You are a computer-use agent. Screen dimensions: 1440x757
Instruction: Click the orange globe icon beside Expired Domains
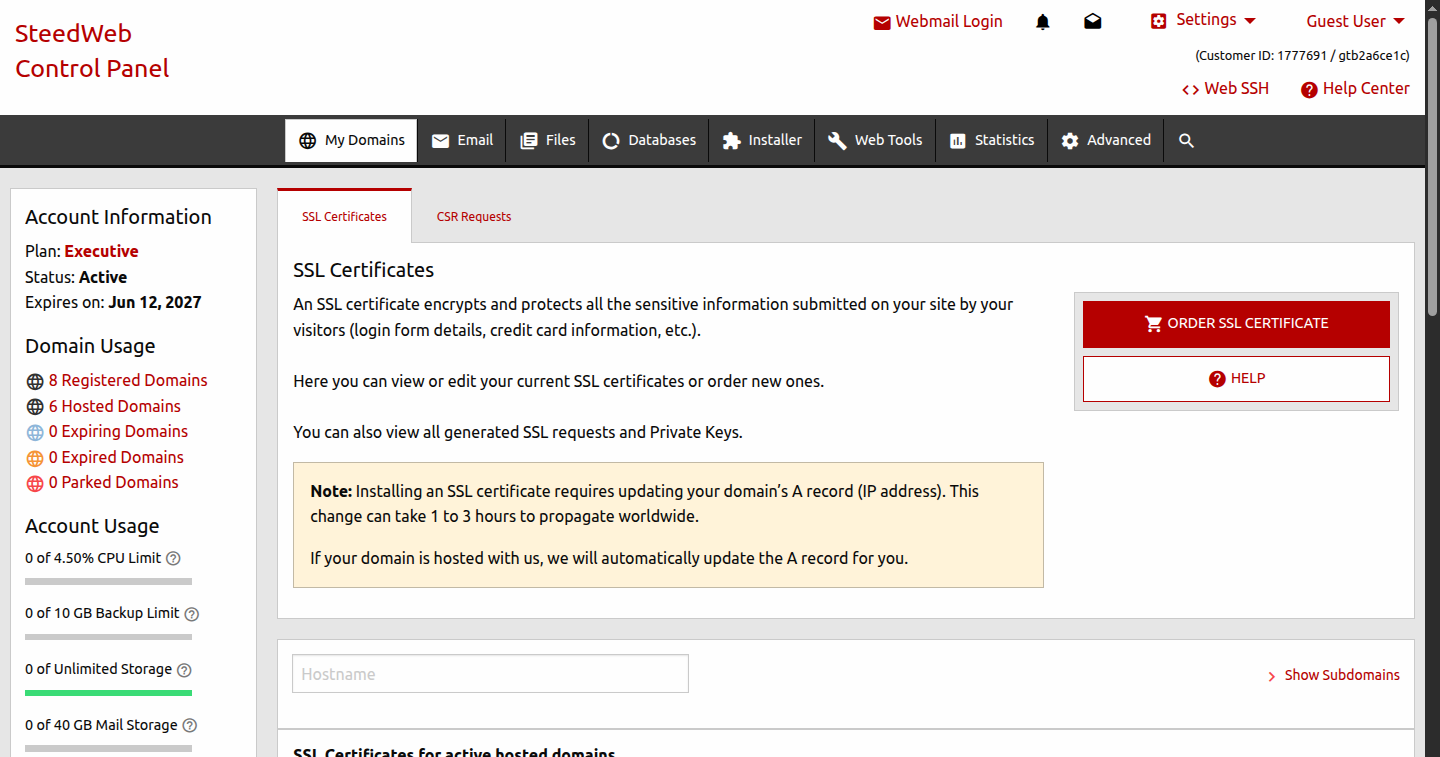pyautogui.click(x=35, y=458)
